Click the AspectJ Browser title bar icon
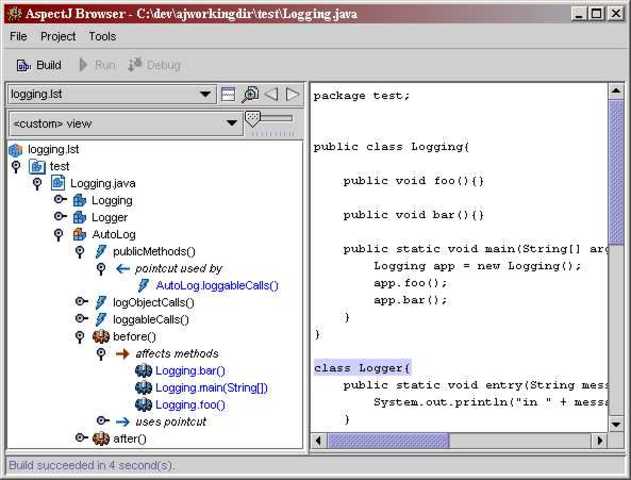The image size is (631, 480). [x=14, y=14]
